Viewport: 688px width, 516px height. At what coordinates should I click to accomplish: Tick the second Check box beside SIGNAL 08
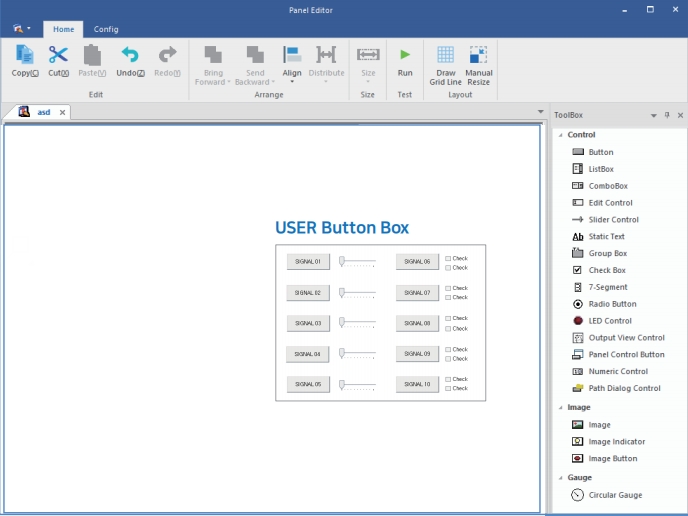click(x=448, y=329)
